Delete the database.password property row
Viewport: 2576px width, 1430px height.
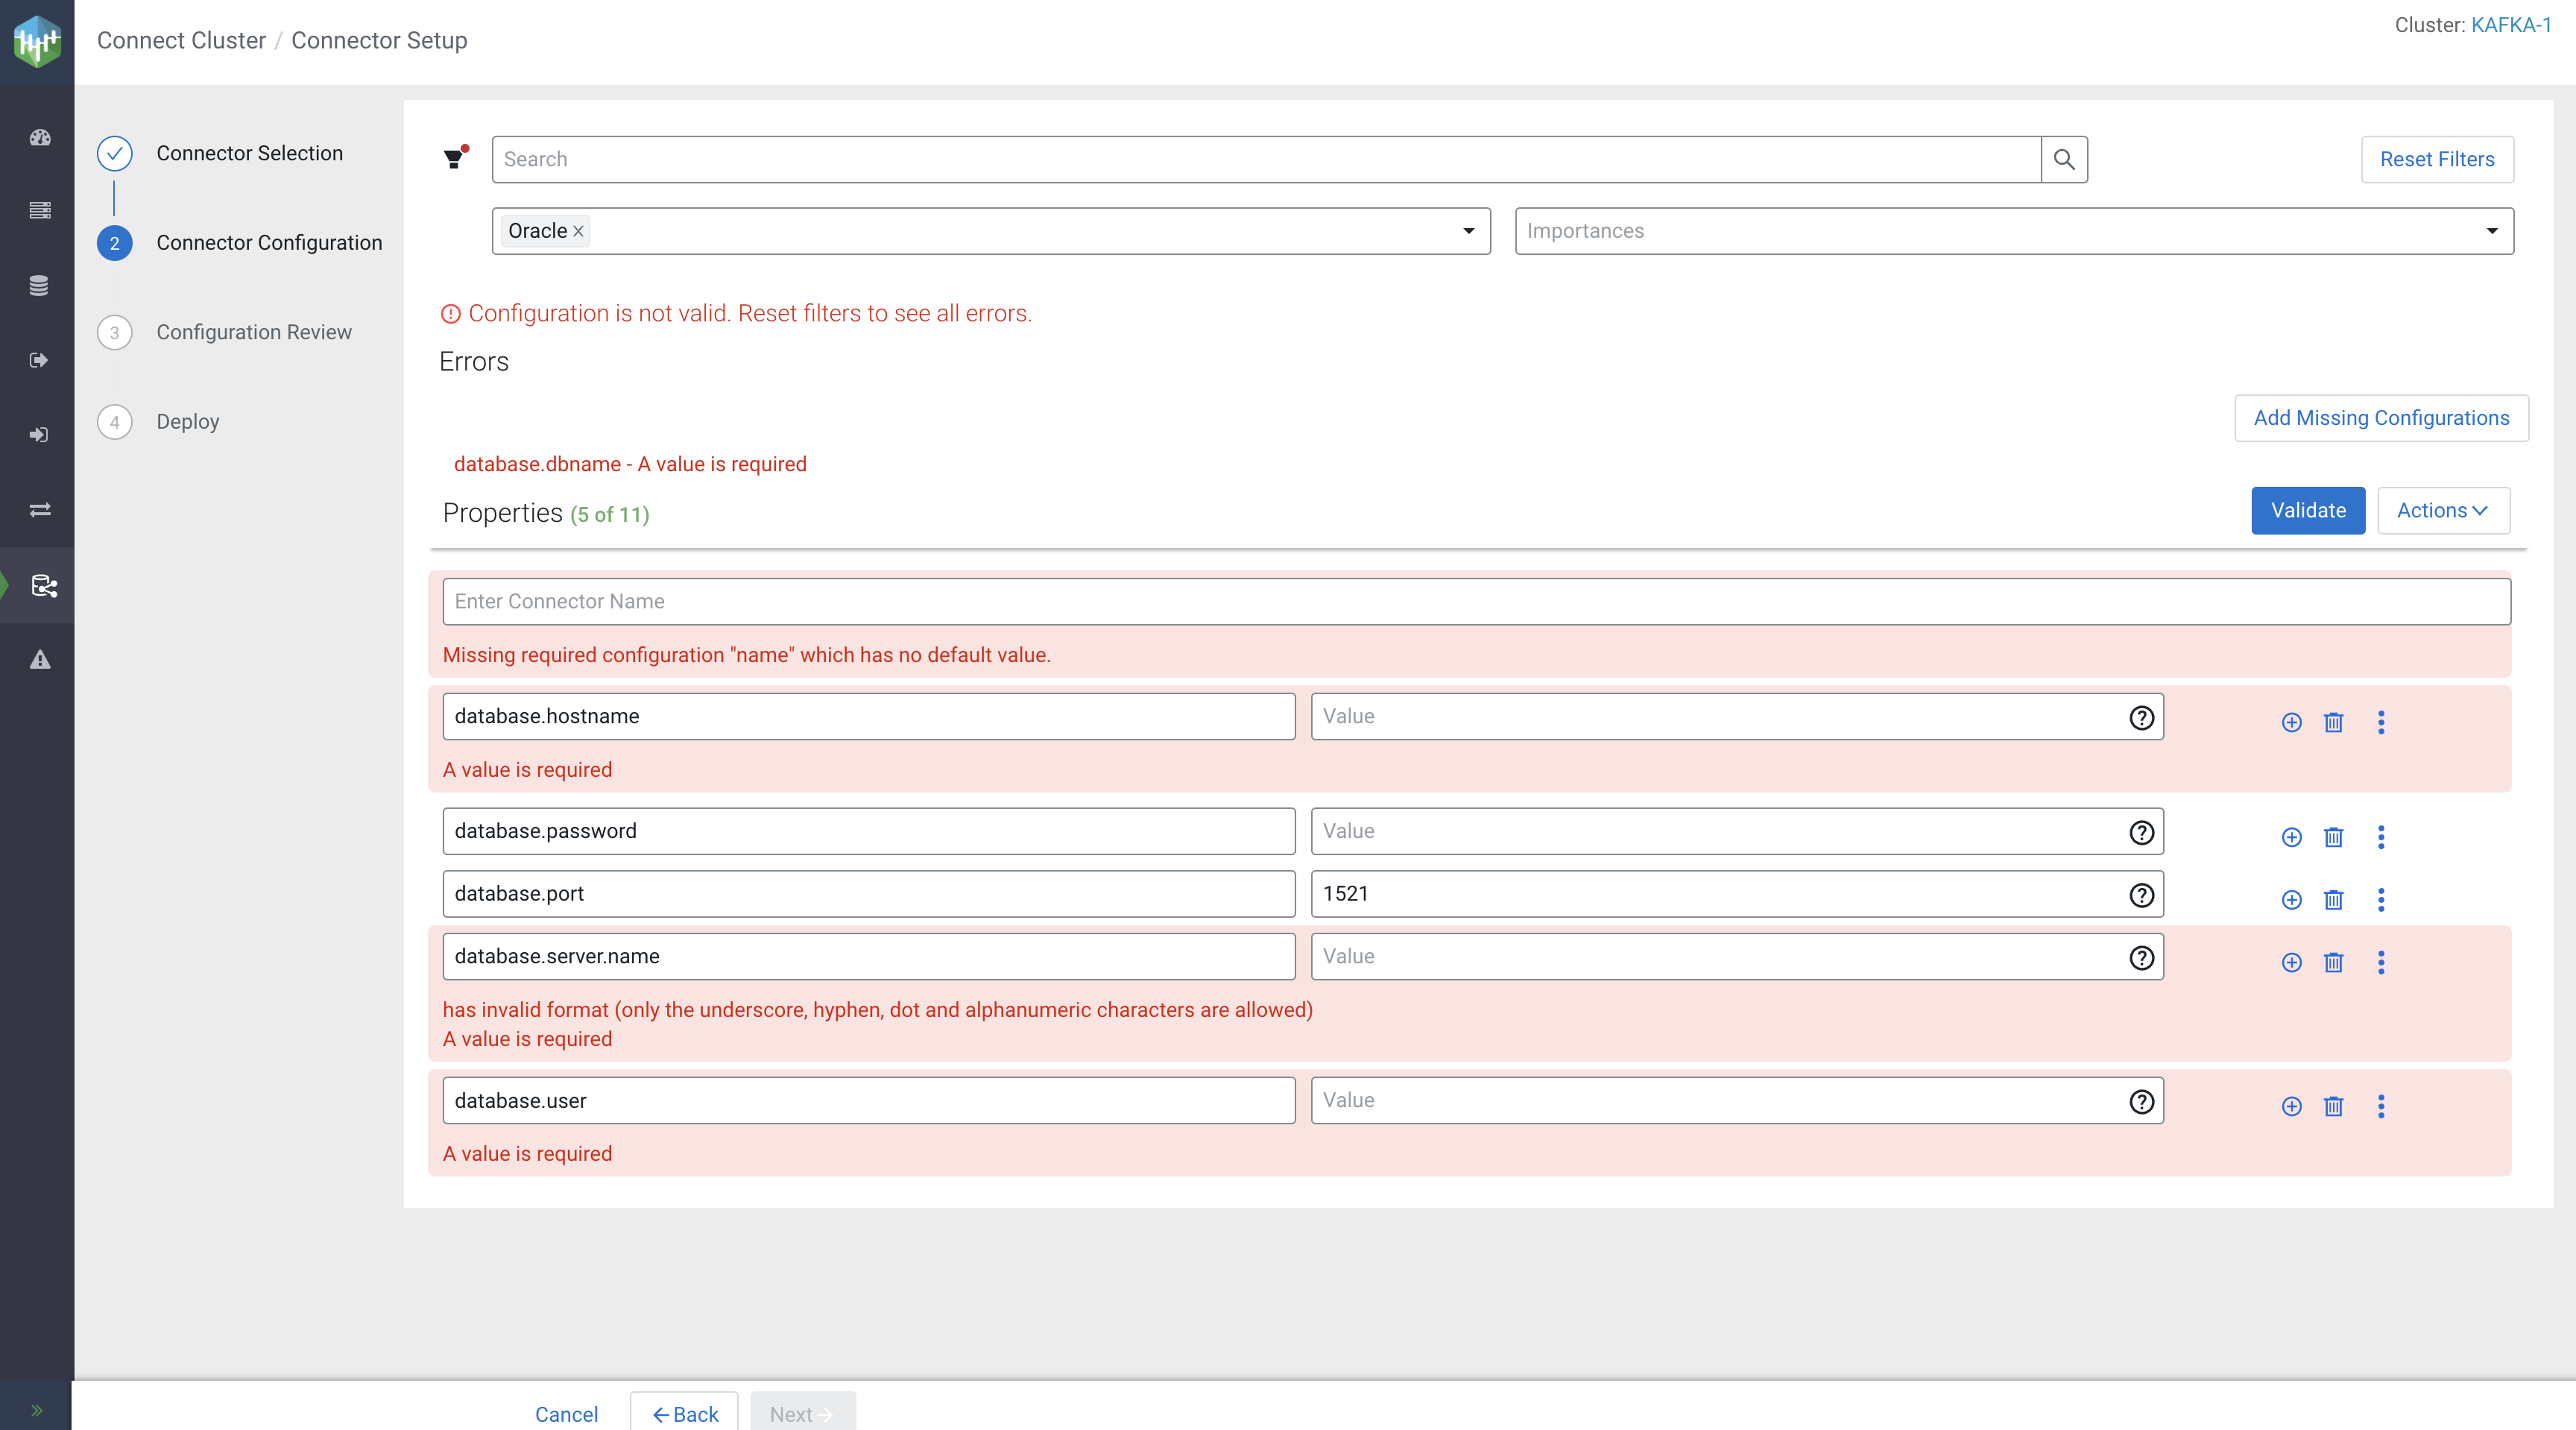pyautogui.click(x=2333, y=837)
